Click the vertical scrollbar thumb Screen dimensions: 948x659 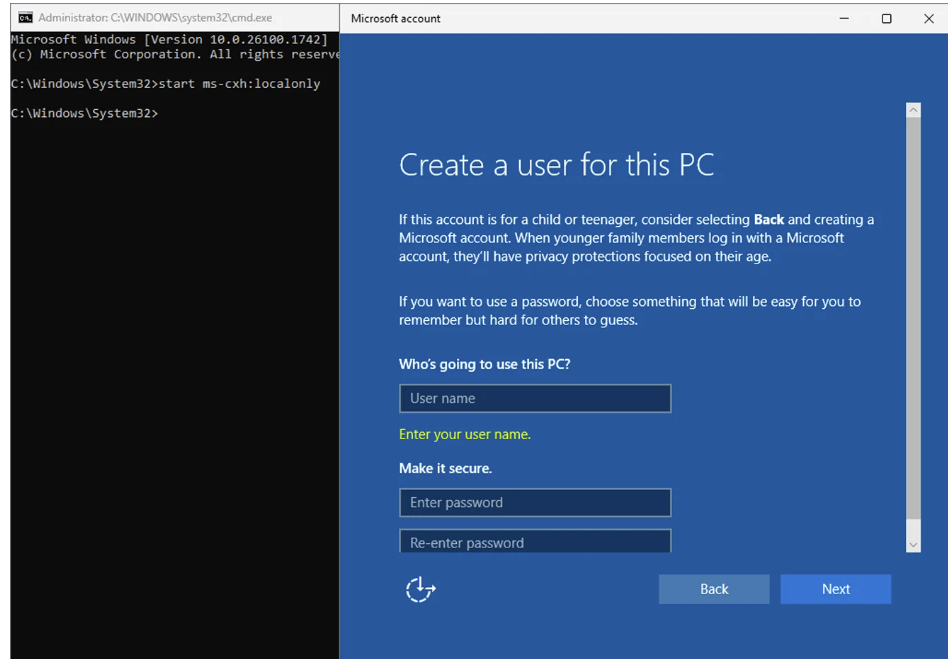[x=914, y=317]
